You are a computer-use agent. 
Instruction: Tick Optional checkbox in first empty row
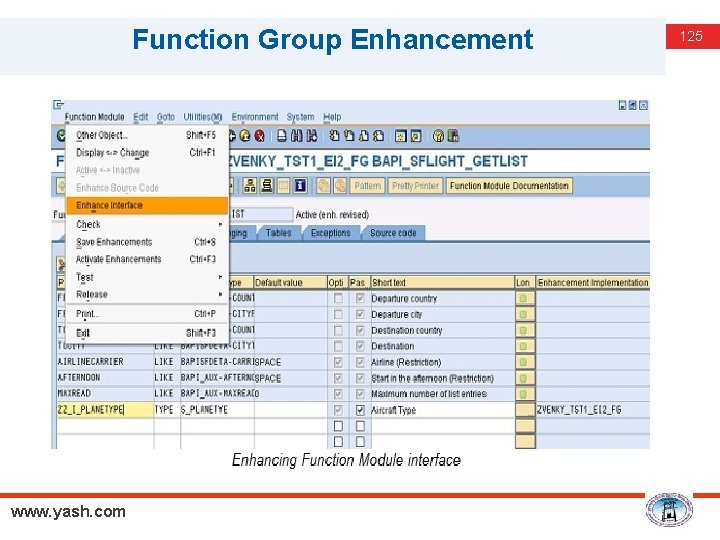pyautogui.click(x=338, y=426)
